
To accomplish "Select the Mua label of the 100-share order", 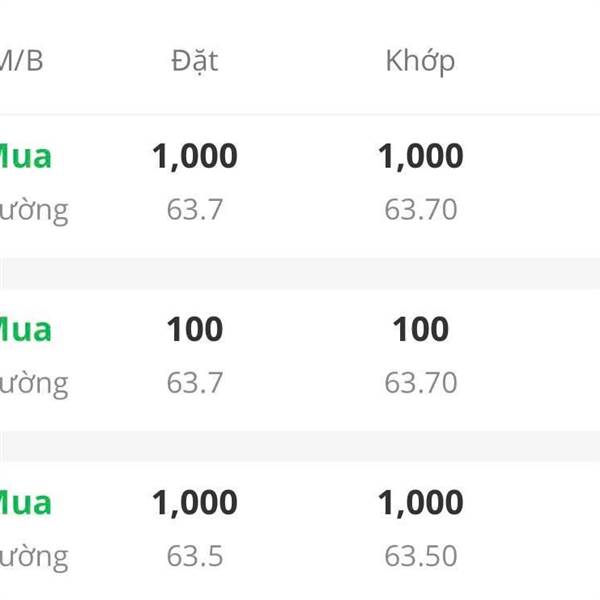I will pyautogui.click(x=25, y=330).
